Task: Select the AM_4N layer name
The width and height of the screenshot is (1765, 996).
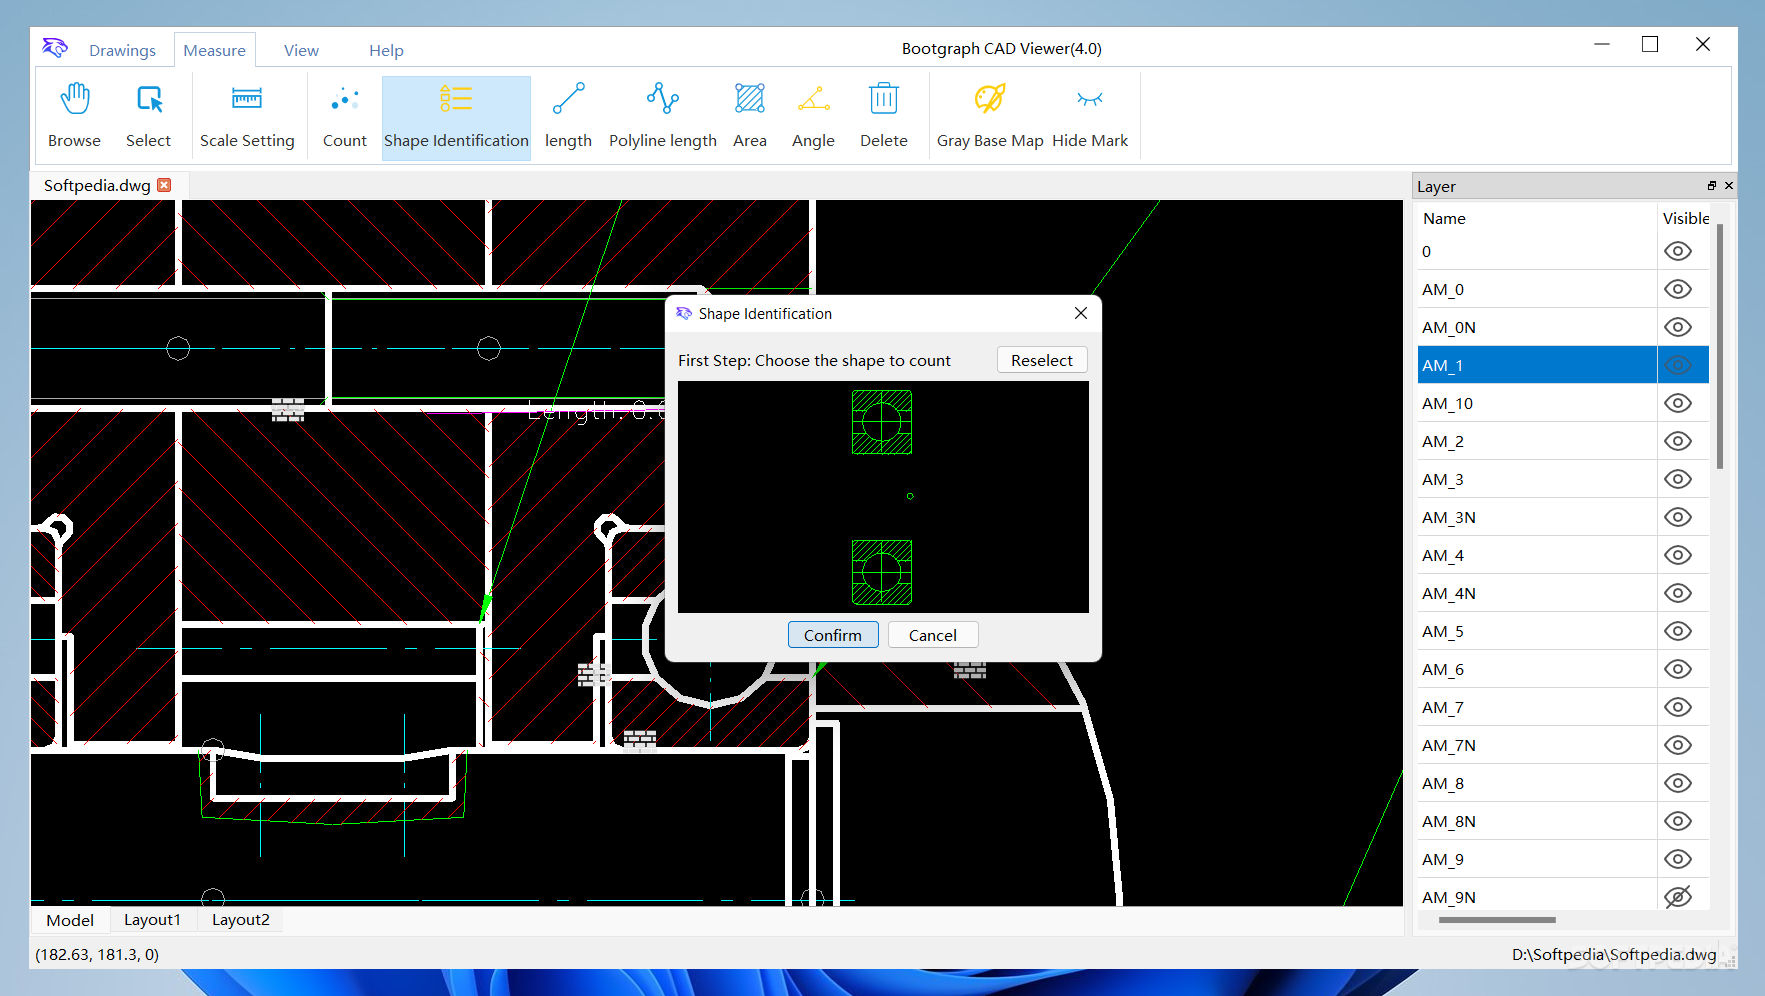Action: pos(1449,593)
